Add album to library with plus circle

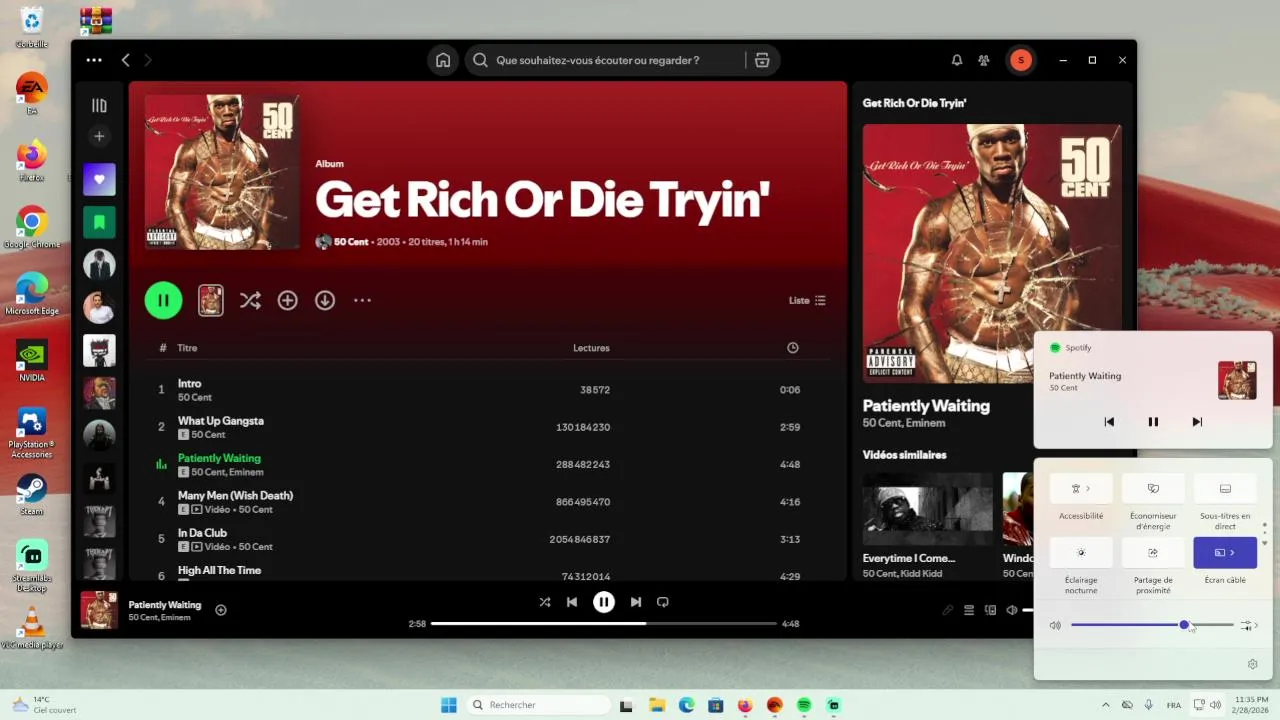coord(288,300)
